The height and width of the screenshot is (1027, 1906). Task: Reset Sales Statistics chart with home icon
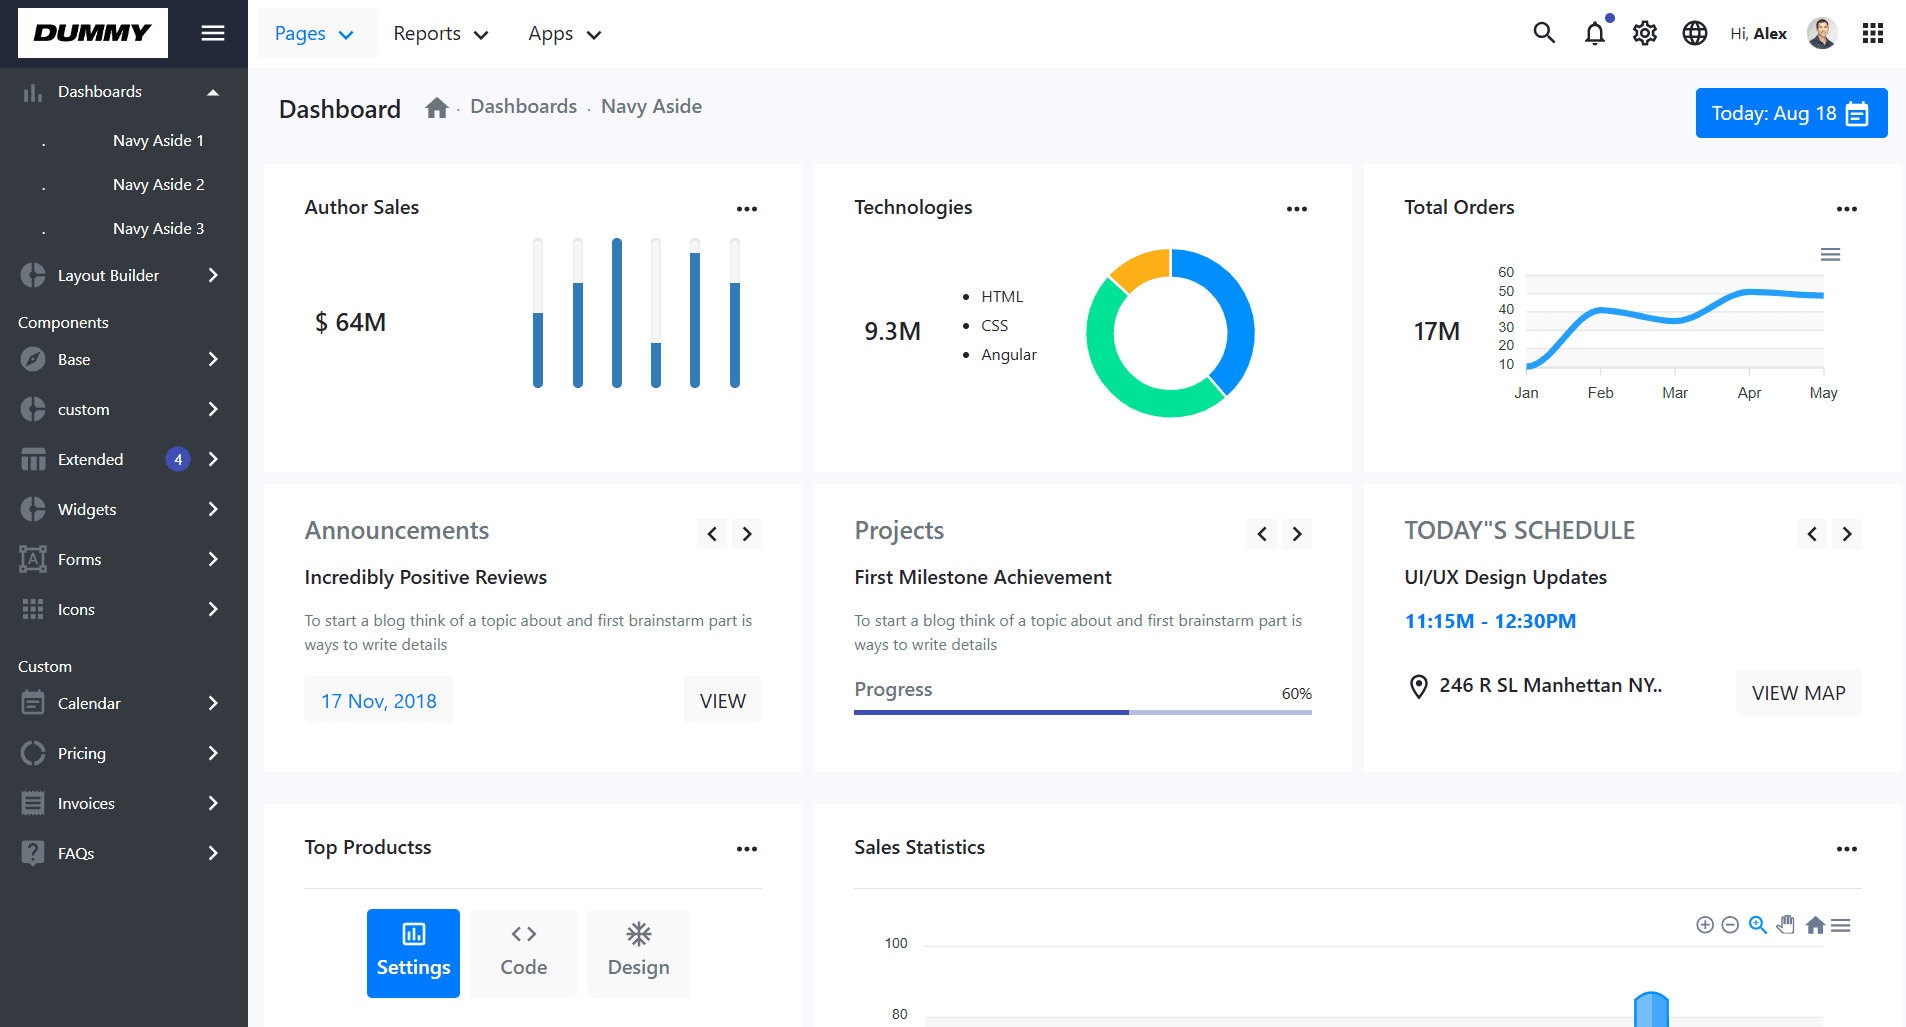pyautogui.click(x=1815, y=925)
